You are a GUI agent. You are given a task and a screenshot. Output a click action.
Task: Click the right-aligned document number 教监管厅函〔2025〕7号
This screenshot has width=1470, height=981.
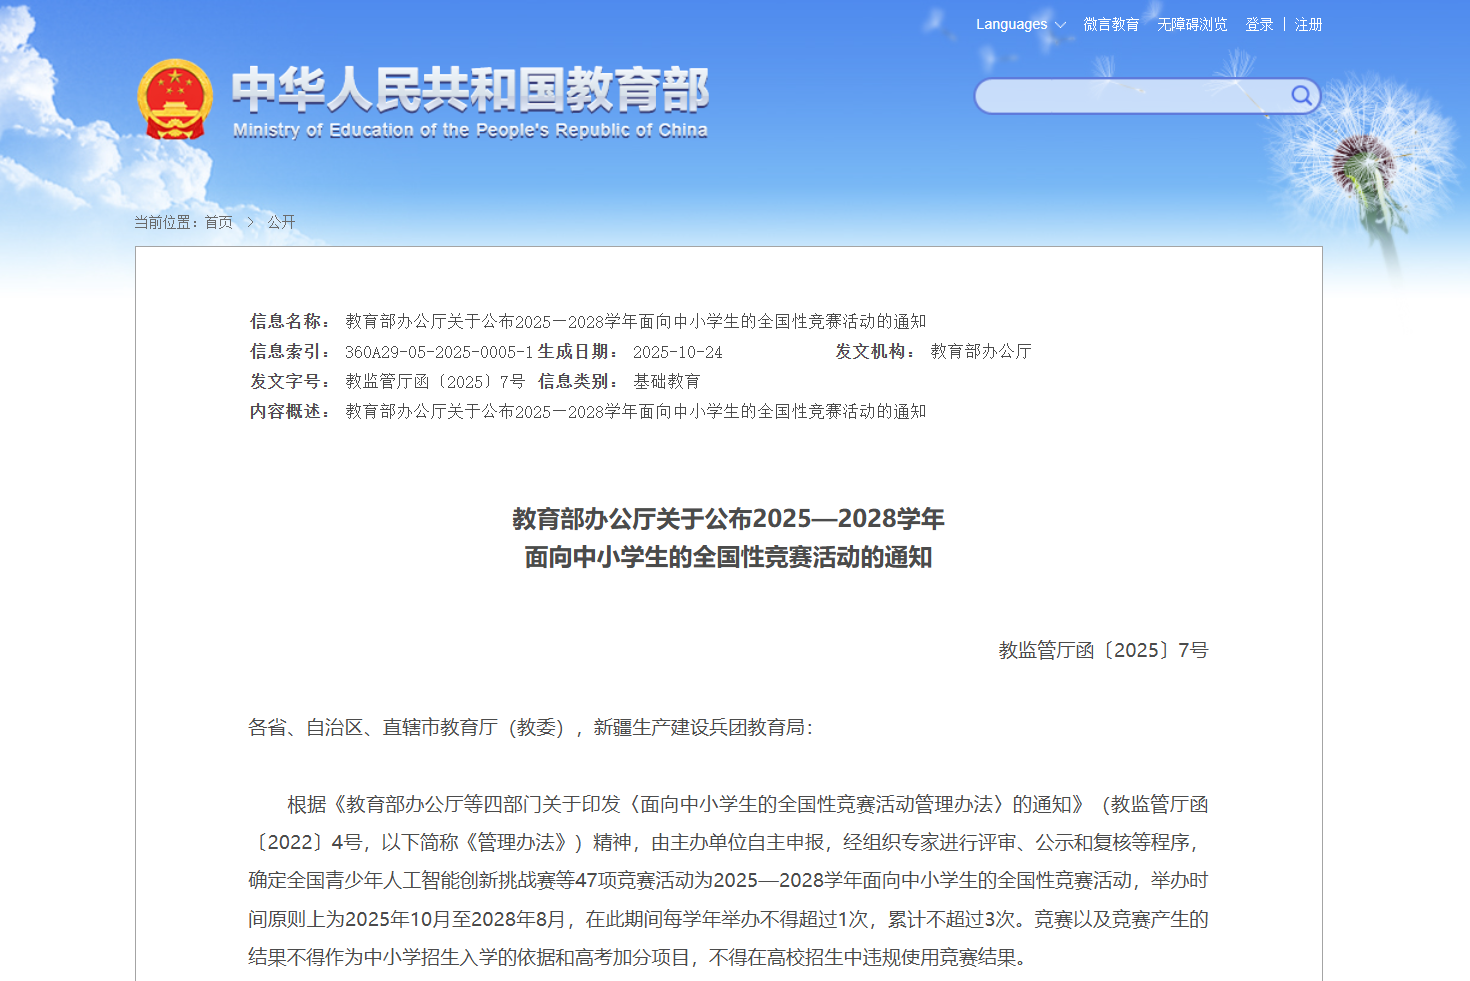pyautogui.click(x=1103, y=651)
